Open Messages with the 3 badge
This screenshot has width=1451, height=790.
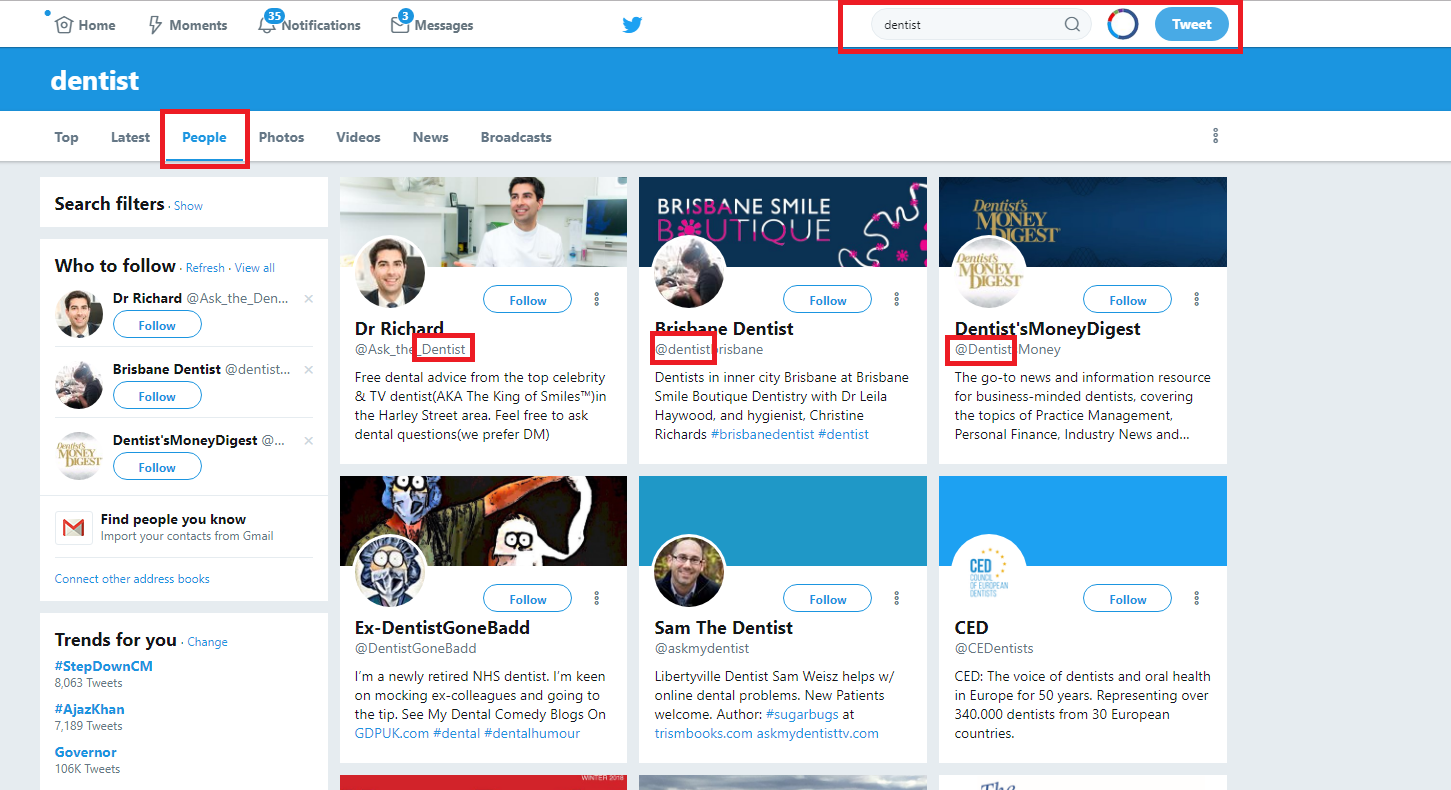pos(432,24)
